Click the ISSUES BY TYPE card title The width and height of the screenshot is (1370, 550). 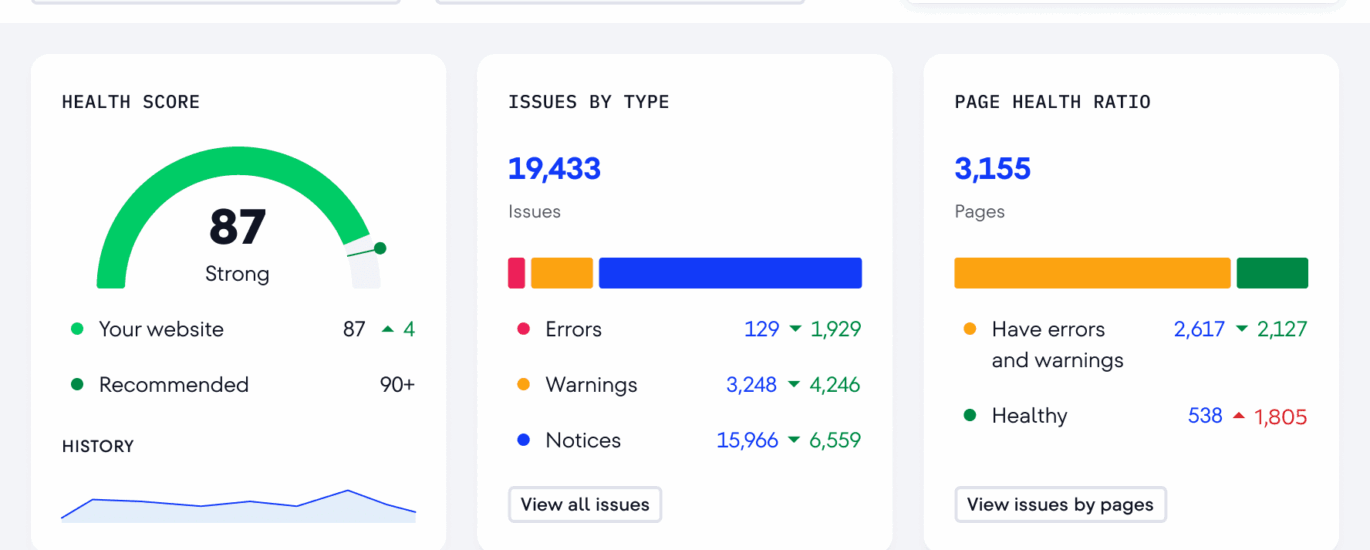coord(589,102)
